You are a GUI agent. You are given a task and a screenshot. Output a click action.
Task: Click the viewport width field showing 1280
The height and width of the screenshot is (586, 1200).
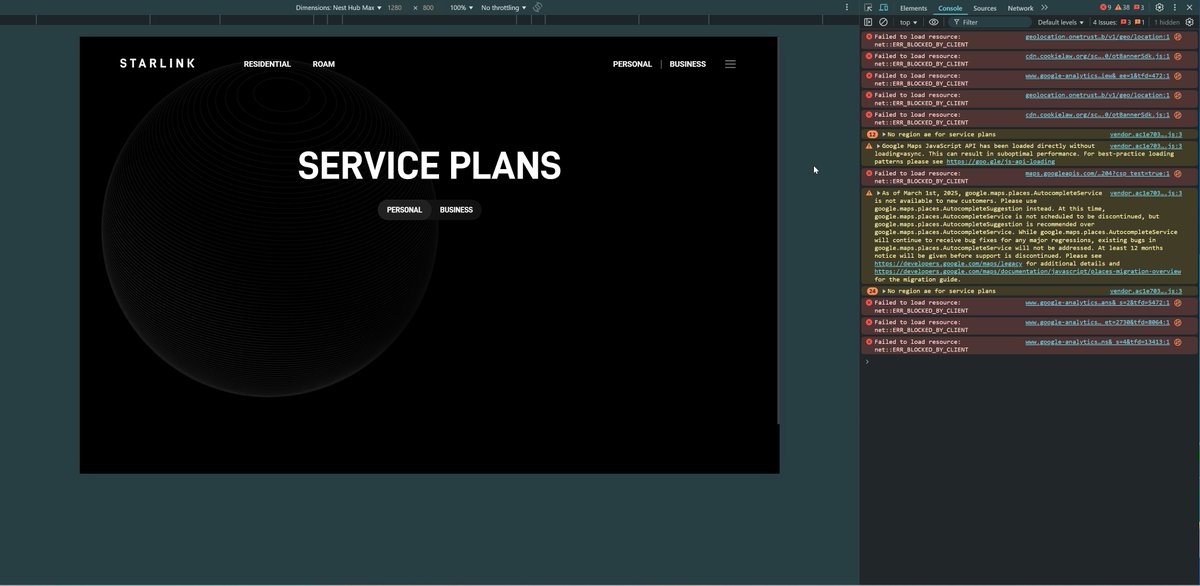[394, 7]
